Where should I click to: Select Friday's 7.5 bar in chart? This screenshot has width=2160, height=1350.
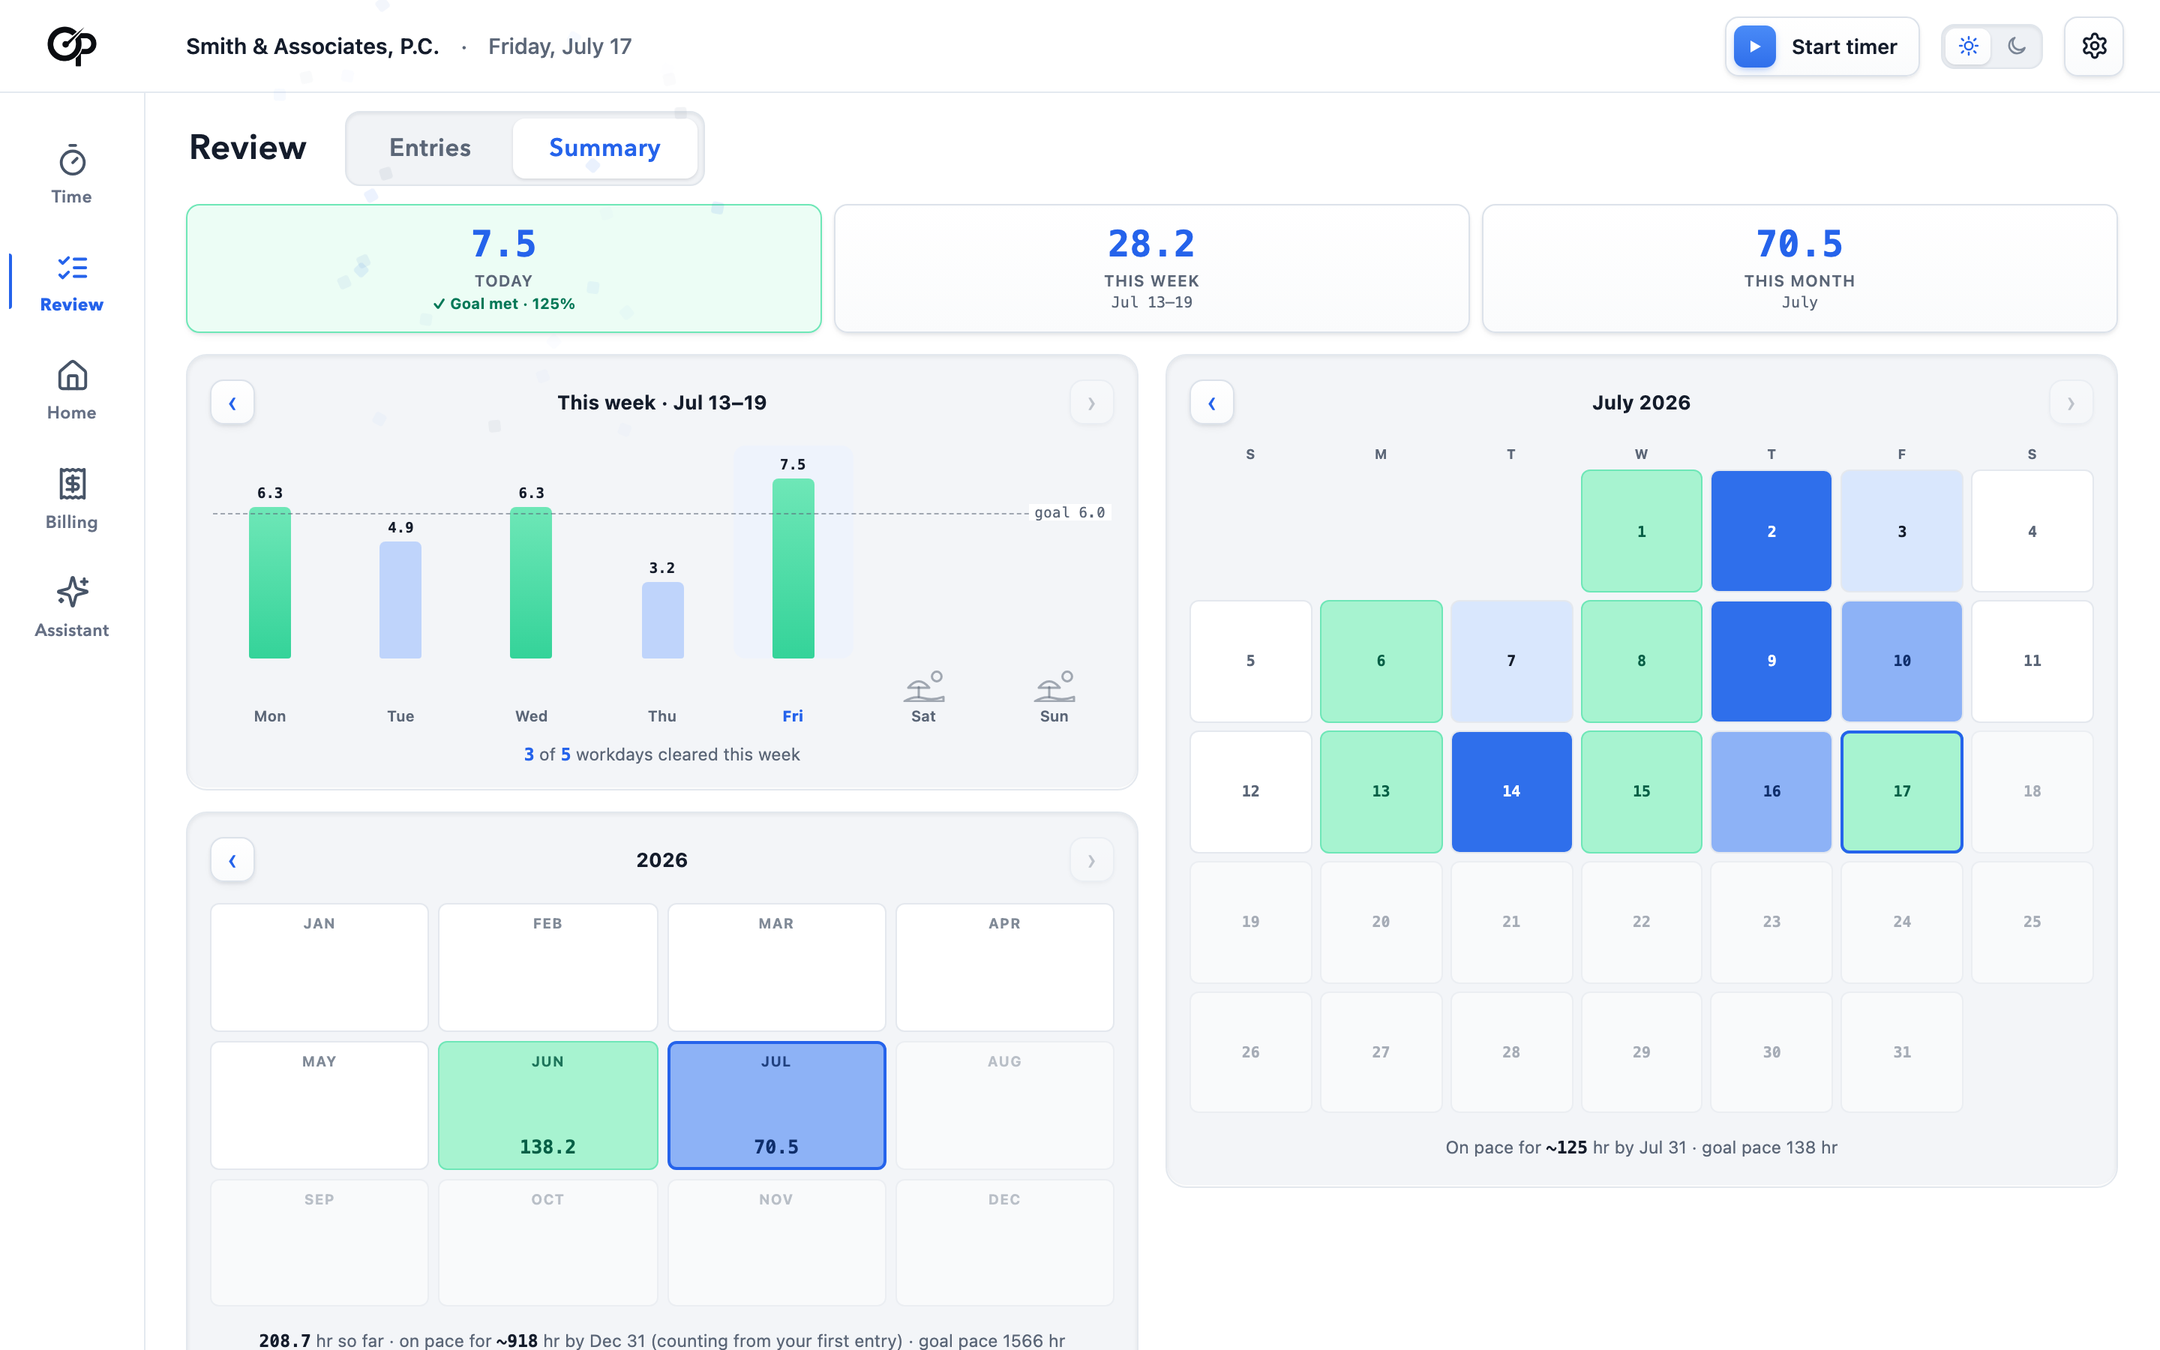tap(793, 568)
